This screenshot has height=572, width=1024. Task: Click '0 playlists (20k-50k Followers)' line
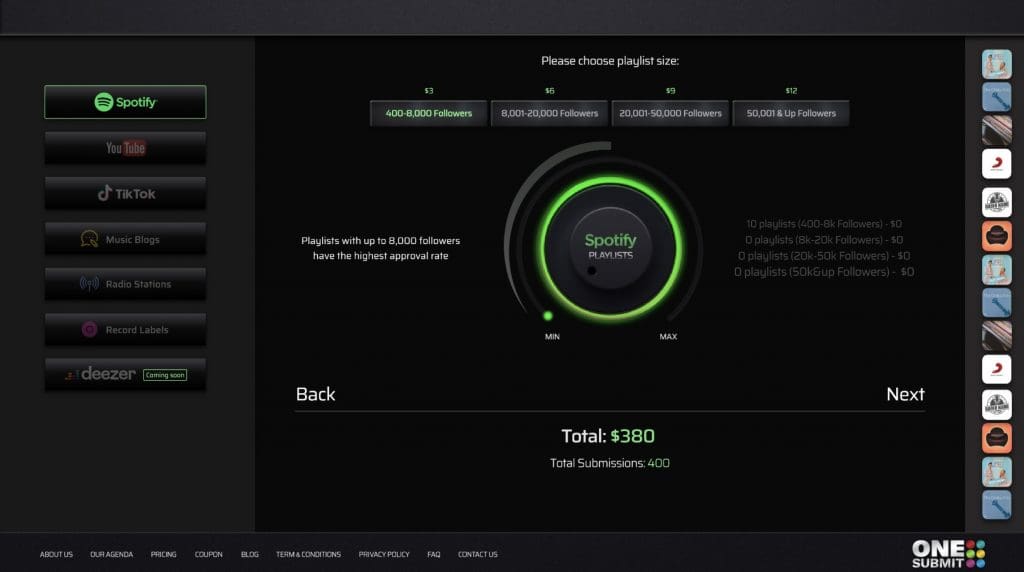click(x=824, y=256)
